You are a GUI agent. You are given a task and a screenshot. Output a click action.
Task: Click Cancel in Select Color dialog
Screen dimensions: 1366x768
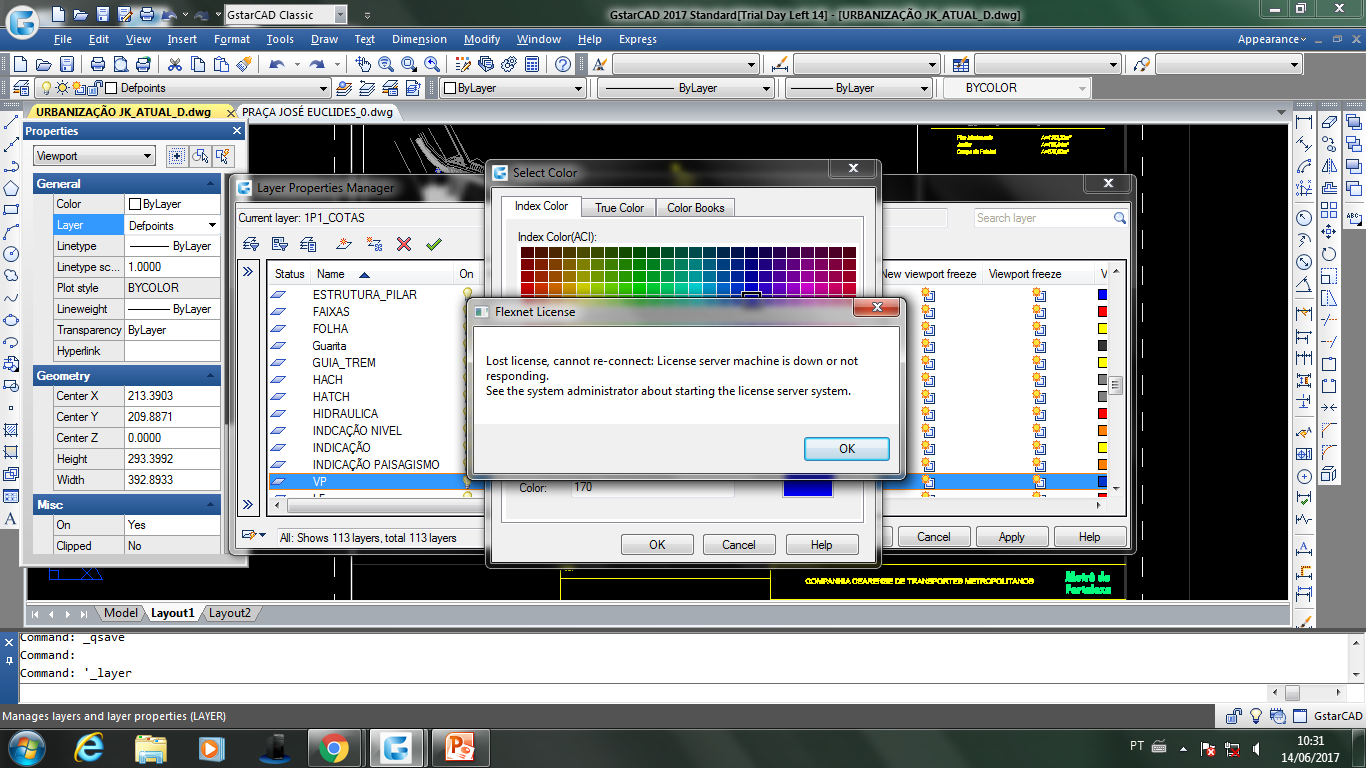tap(739, 544)
